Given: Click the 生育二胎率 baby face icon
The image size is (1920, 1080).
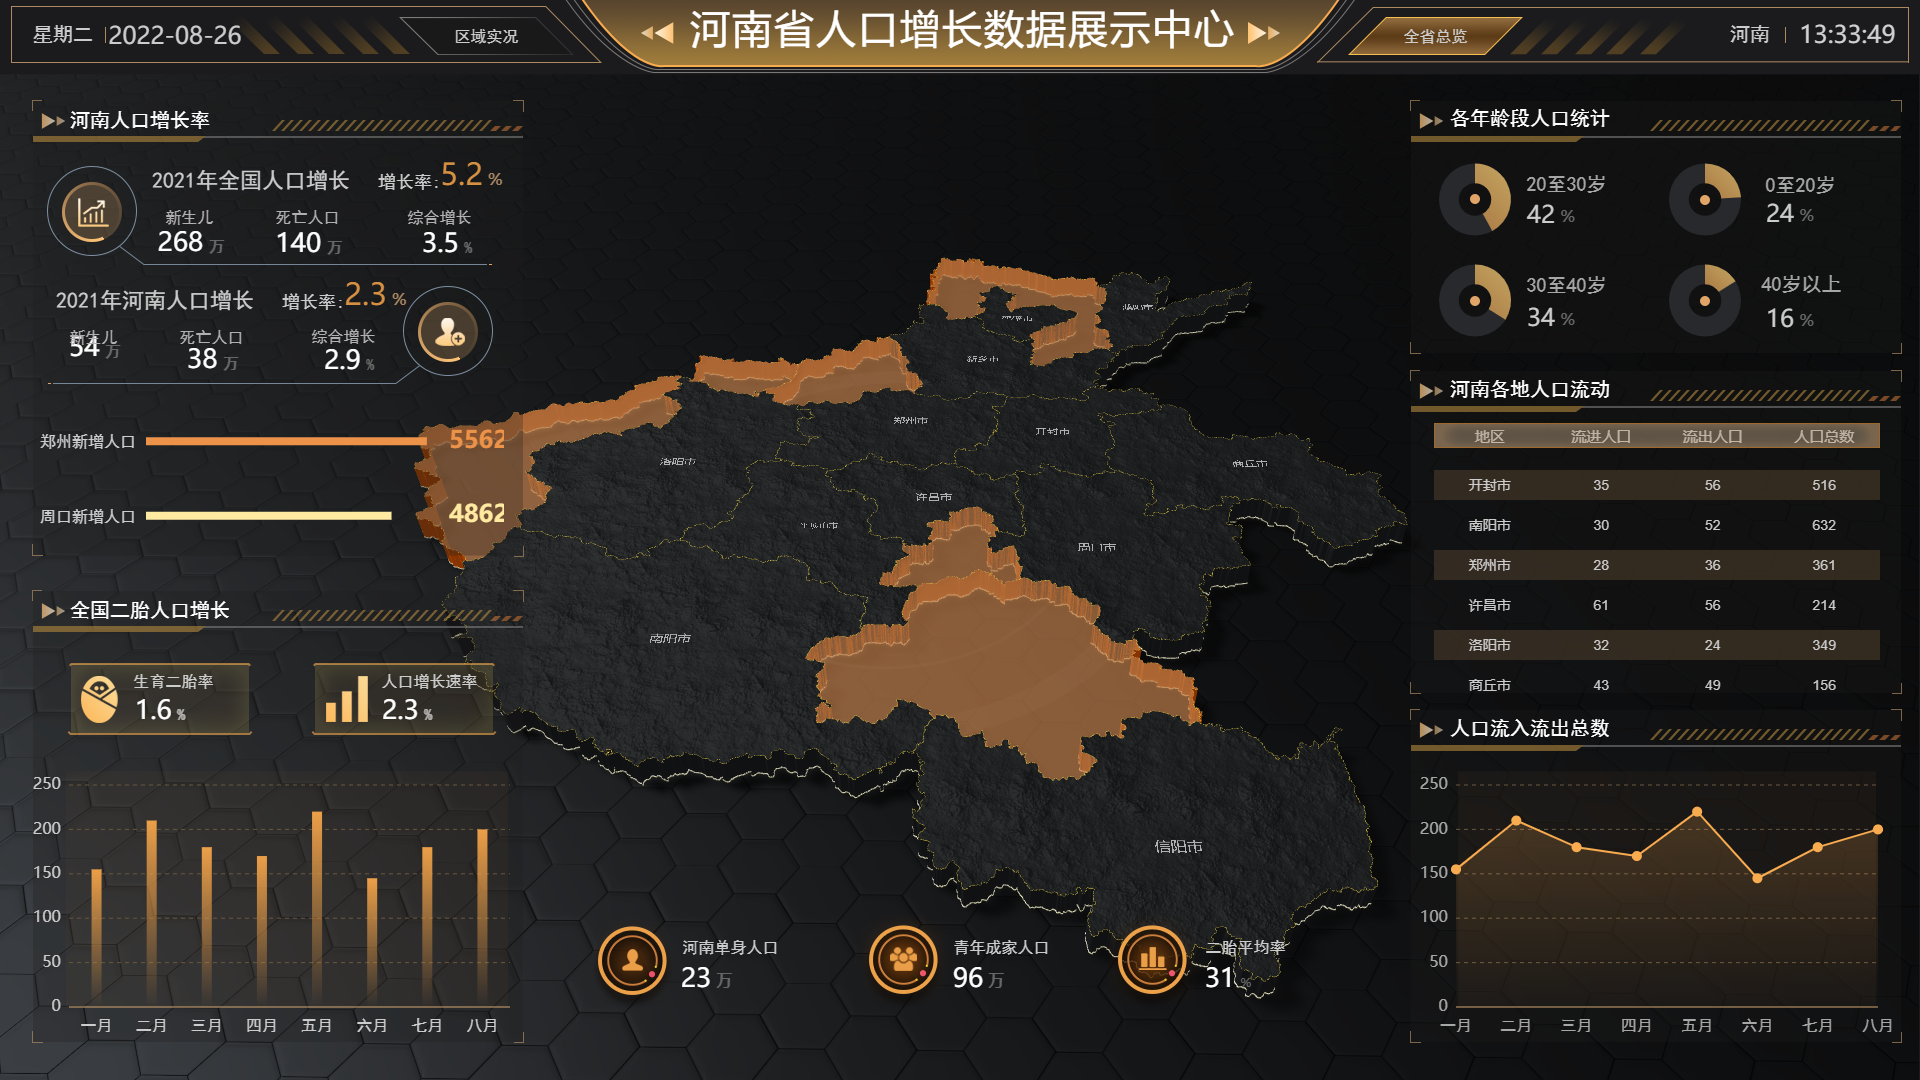Looking at the screenshot, I should coord(99,699).
